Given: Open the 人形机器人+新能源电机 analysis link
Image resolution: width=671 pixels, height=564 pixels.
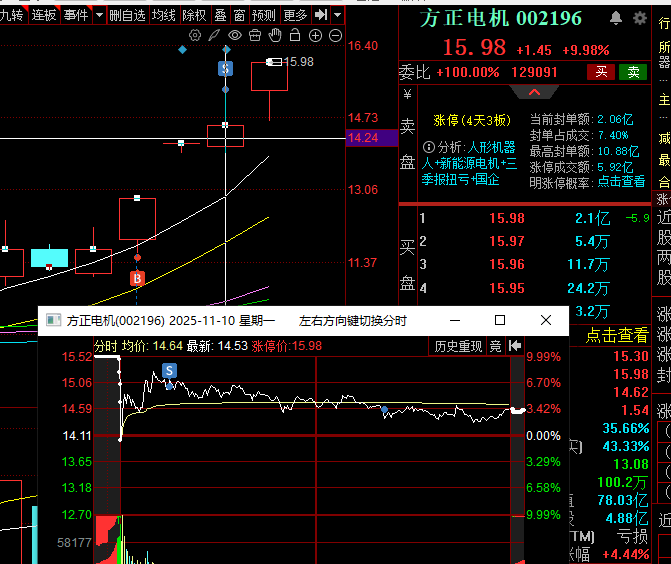Looking at the screenshot, I should tap(469, 163).
